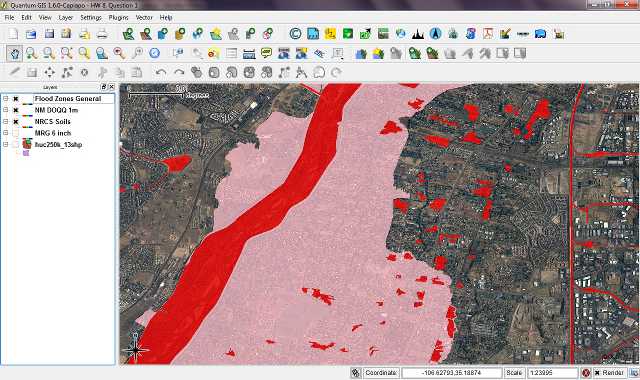The height and width of the screenshot is (380, 640).
Task: Save the project with the floppy disk icon
Action: coord(49,34)
